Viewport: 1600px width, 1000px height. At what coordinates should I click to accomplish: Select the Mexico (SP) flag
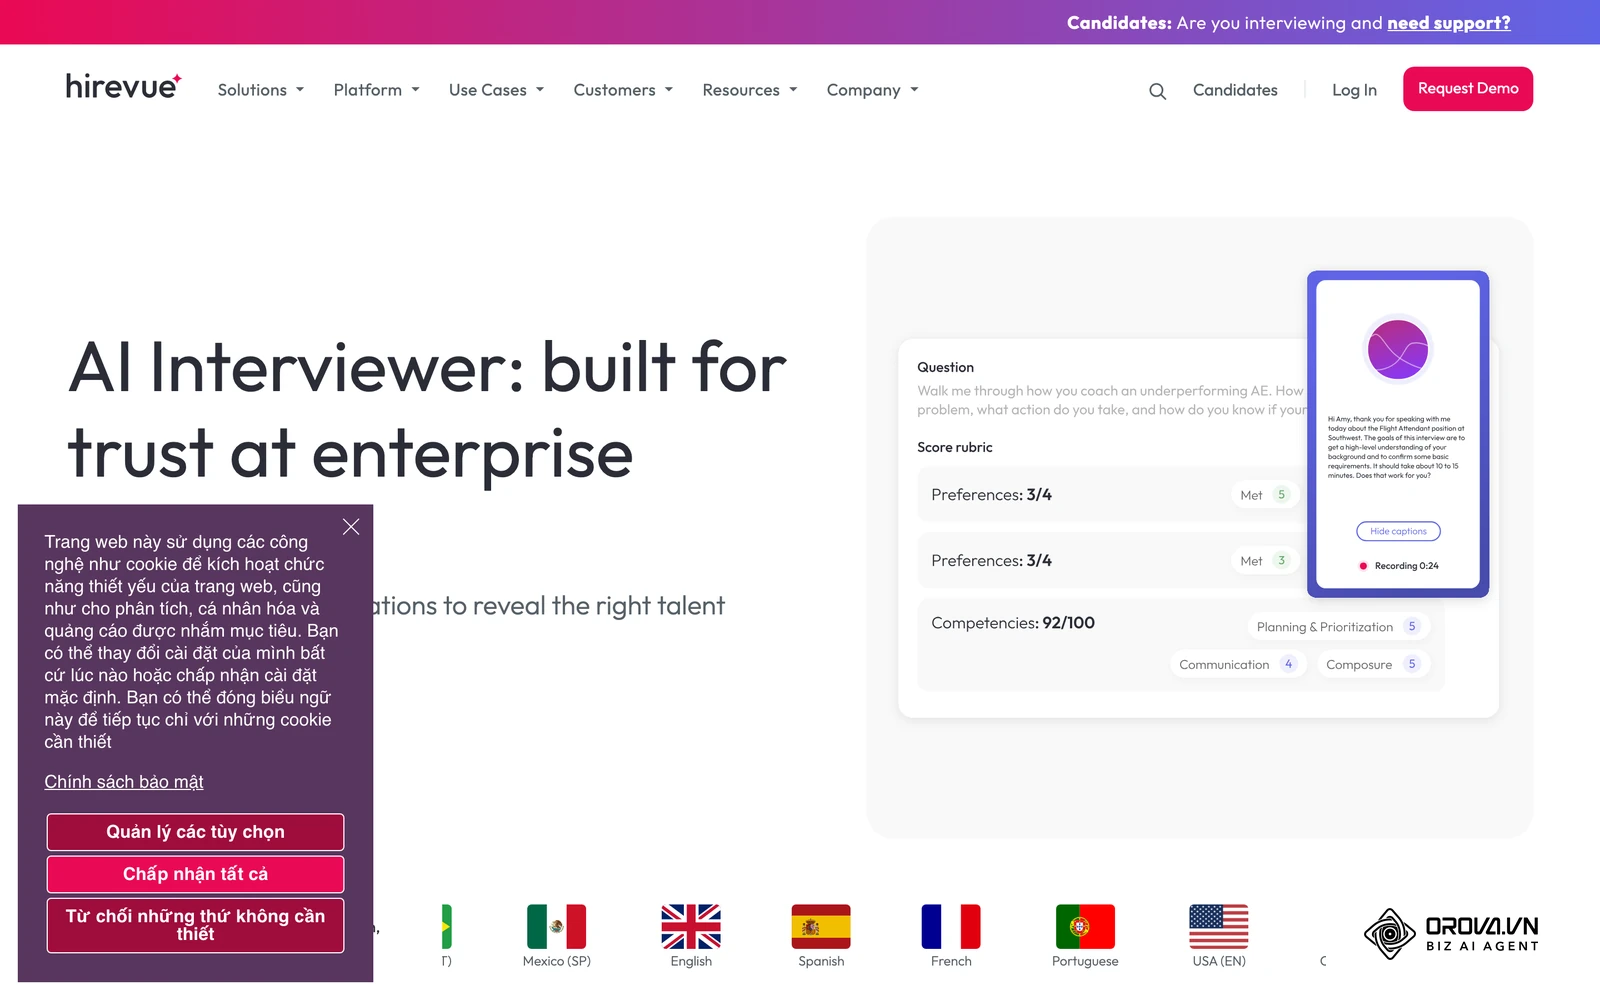pos(556,926)
